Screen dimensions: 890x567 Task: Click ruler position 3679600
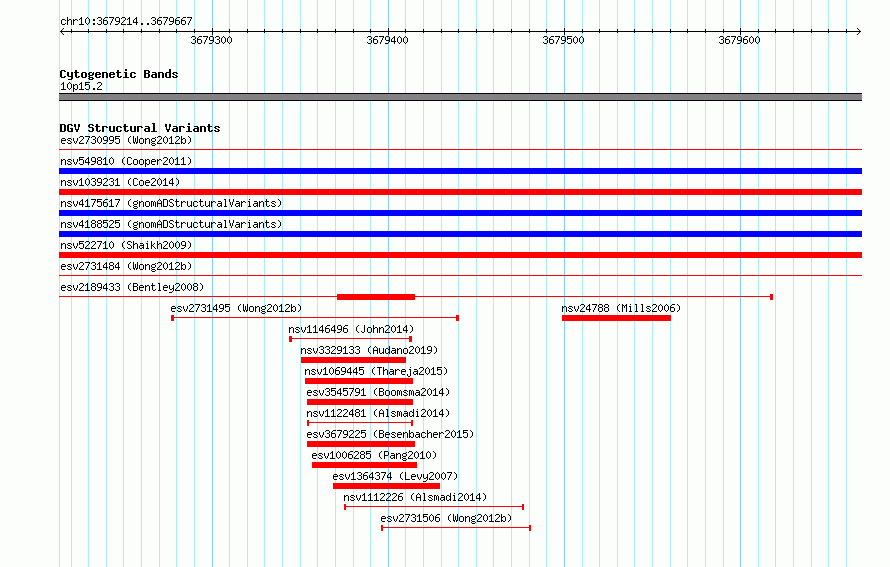(x=739, y=40)
